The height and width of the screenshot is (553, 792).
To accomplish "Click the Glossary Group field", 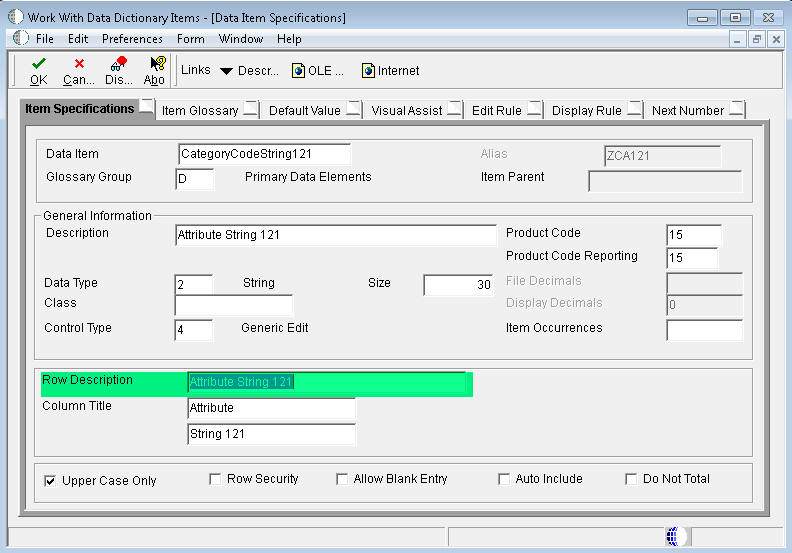I will [x=194, y=179].
